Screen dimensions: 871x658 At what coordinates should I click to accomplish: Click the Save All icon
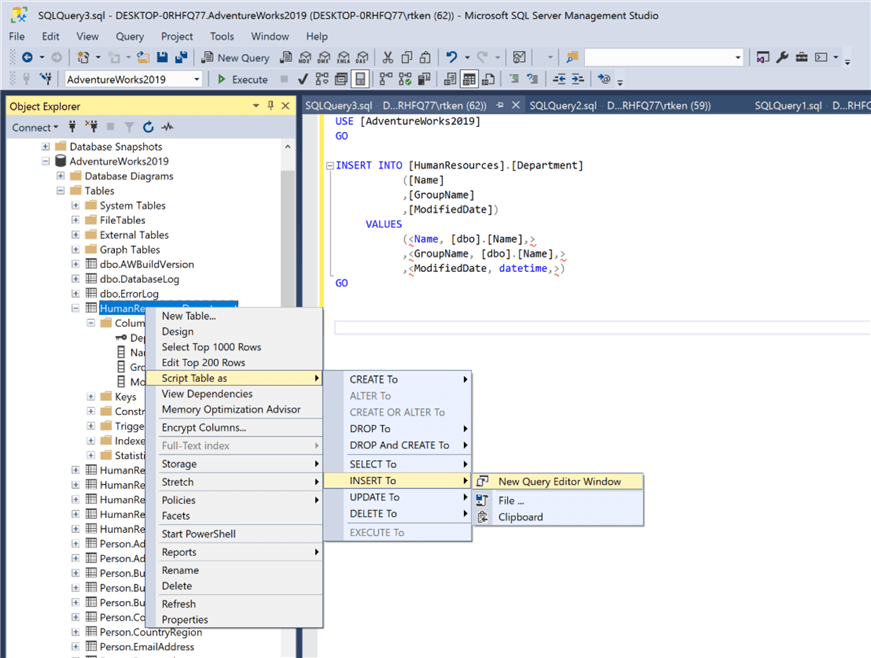[x=181, y=57]
